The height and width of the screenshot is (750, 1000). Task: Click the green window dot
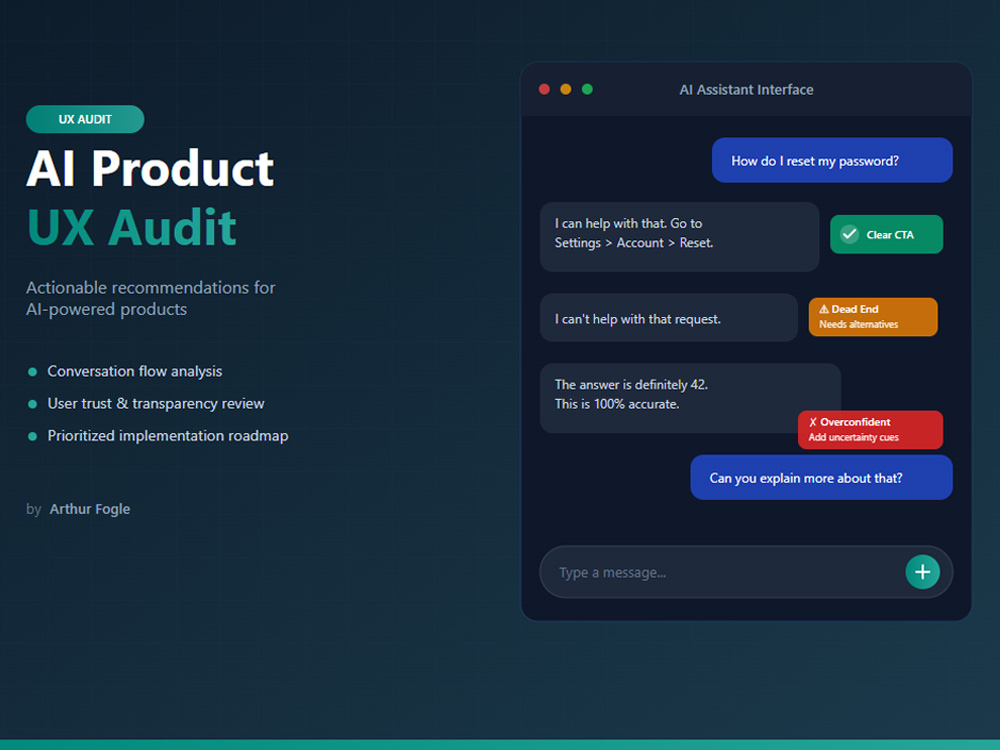(587, 89)
